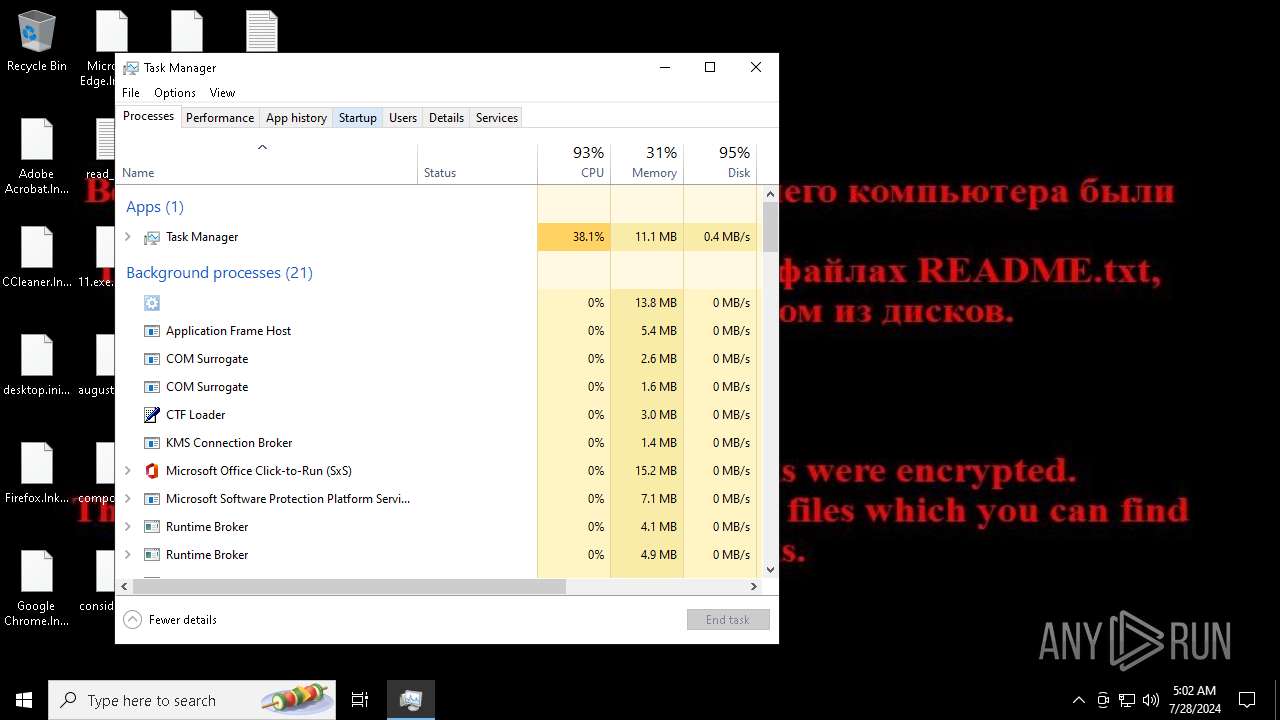Expand Microsoft Office Click-to-Run row

[x=127, y=471]
